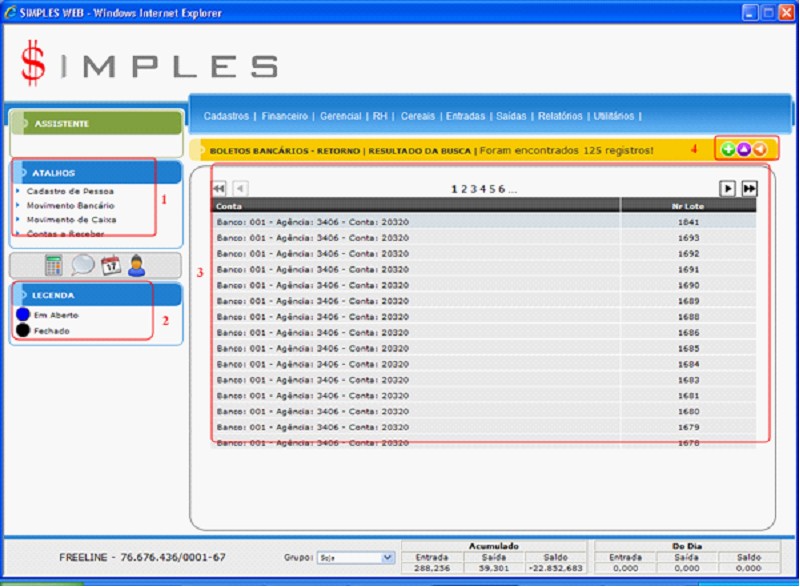Select the row with lot number 1679

484,427
